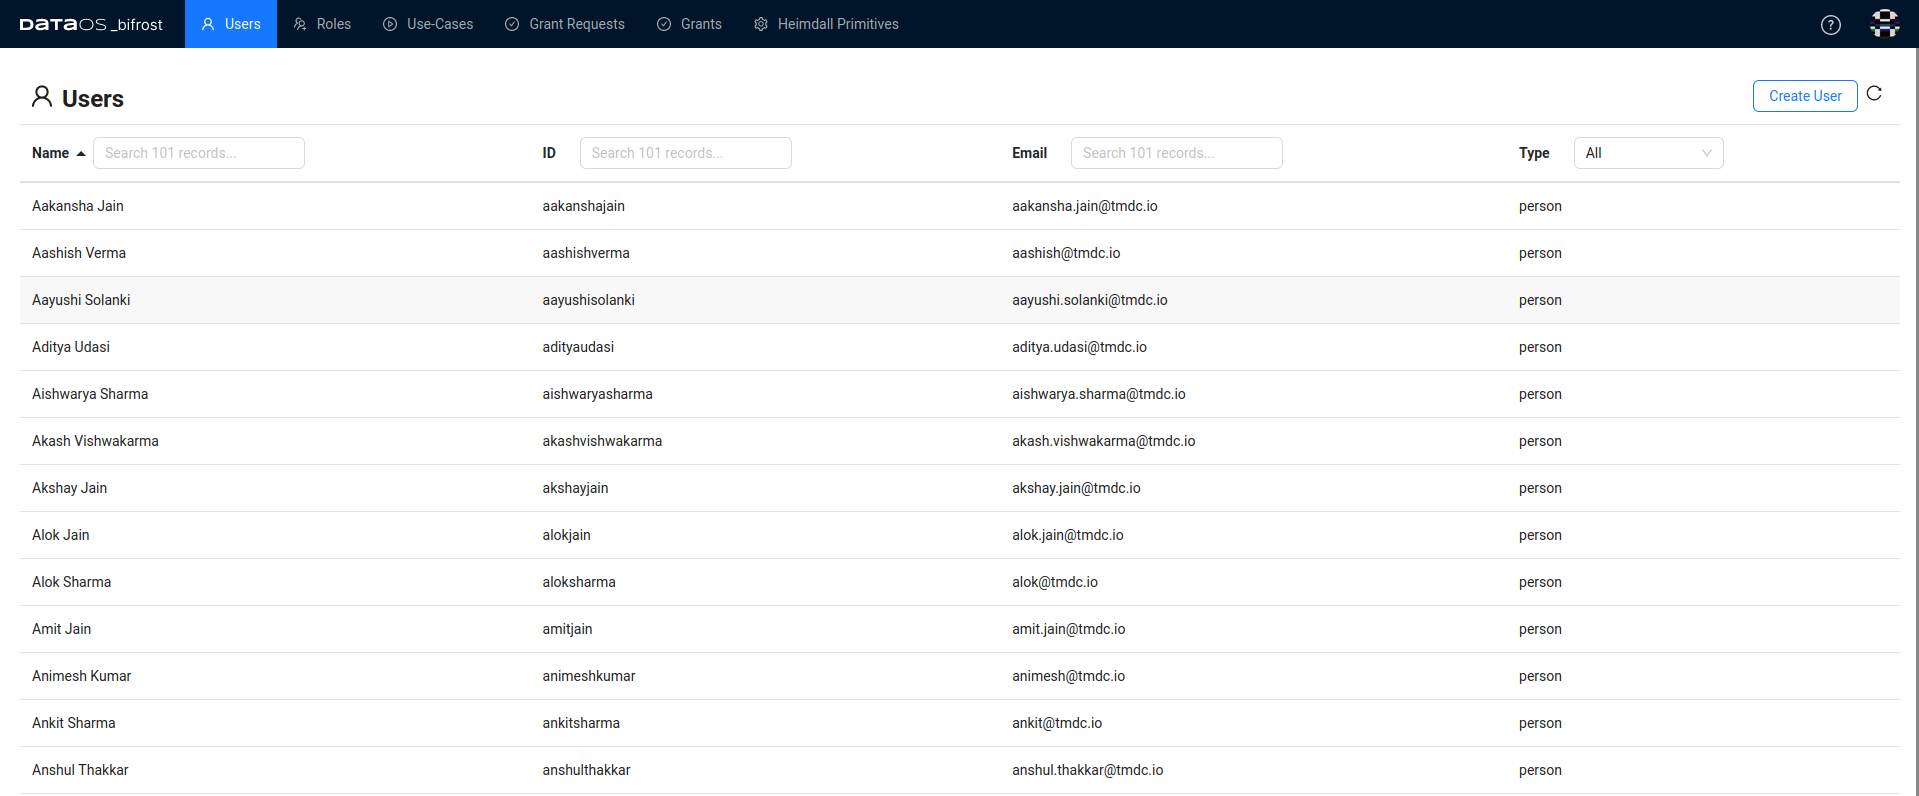Select the Aashish Verma name
This screenshot has height=796, width=1919.
79,253
